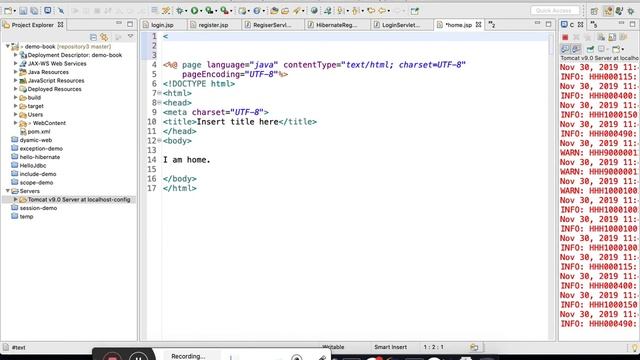
Task: Open Run configurations dropdown arrow
Action: (201, 11)
